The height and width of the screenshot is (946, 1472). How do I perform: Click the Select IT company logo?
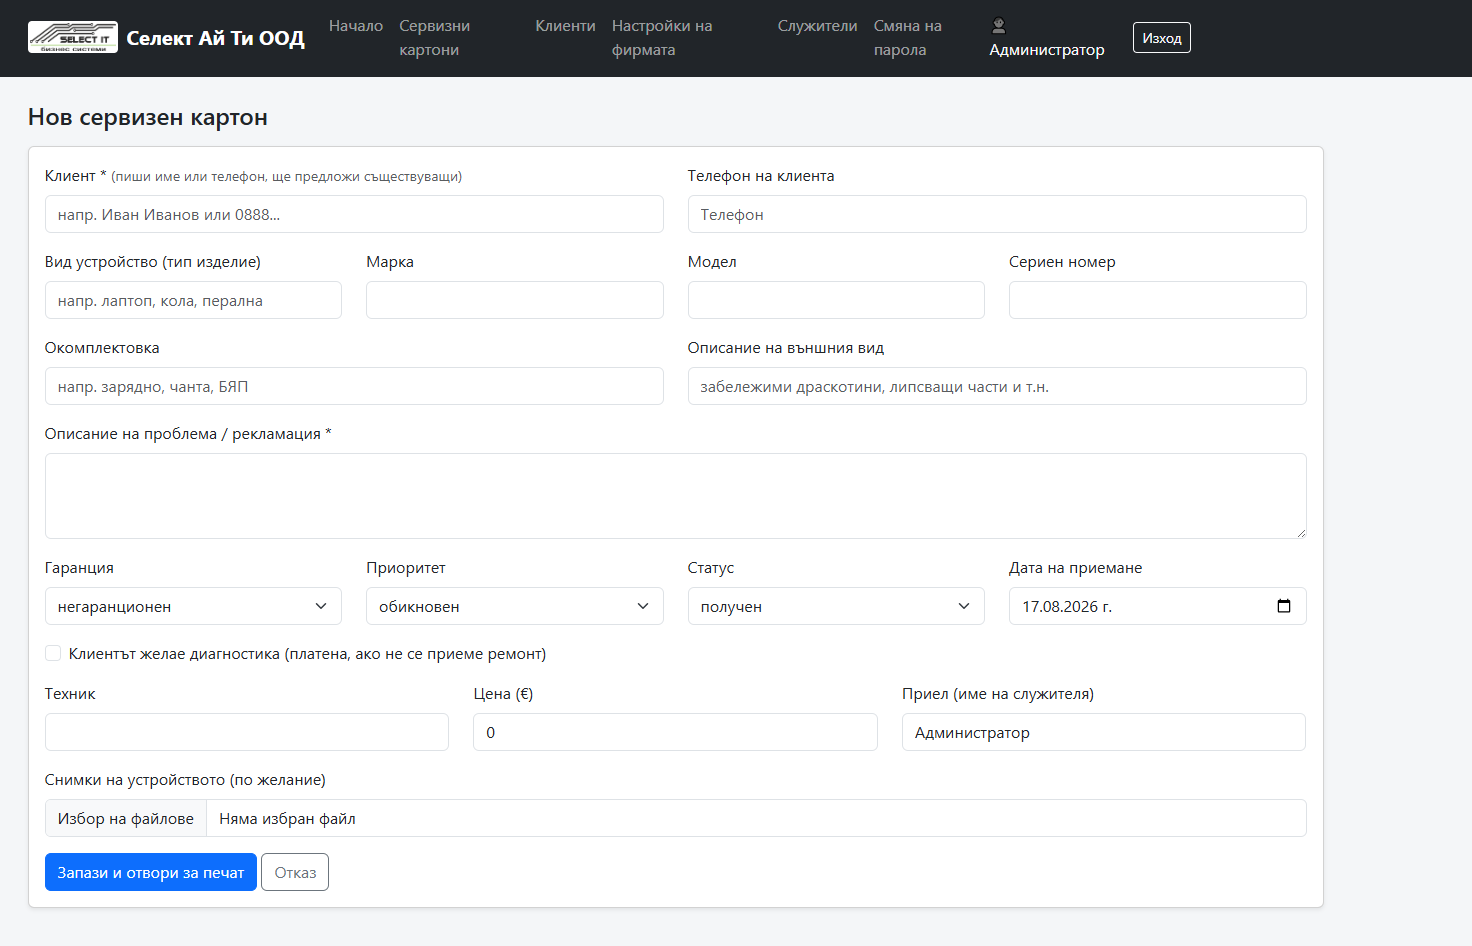click(73, 38)
